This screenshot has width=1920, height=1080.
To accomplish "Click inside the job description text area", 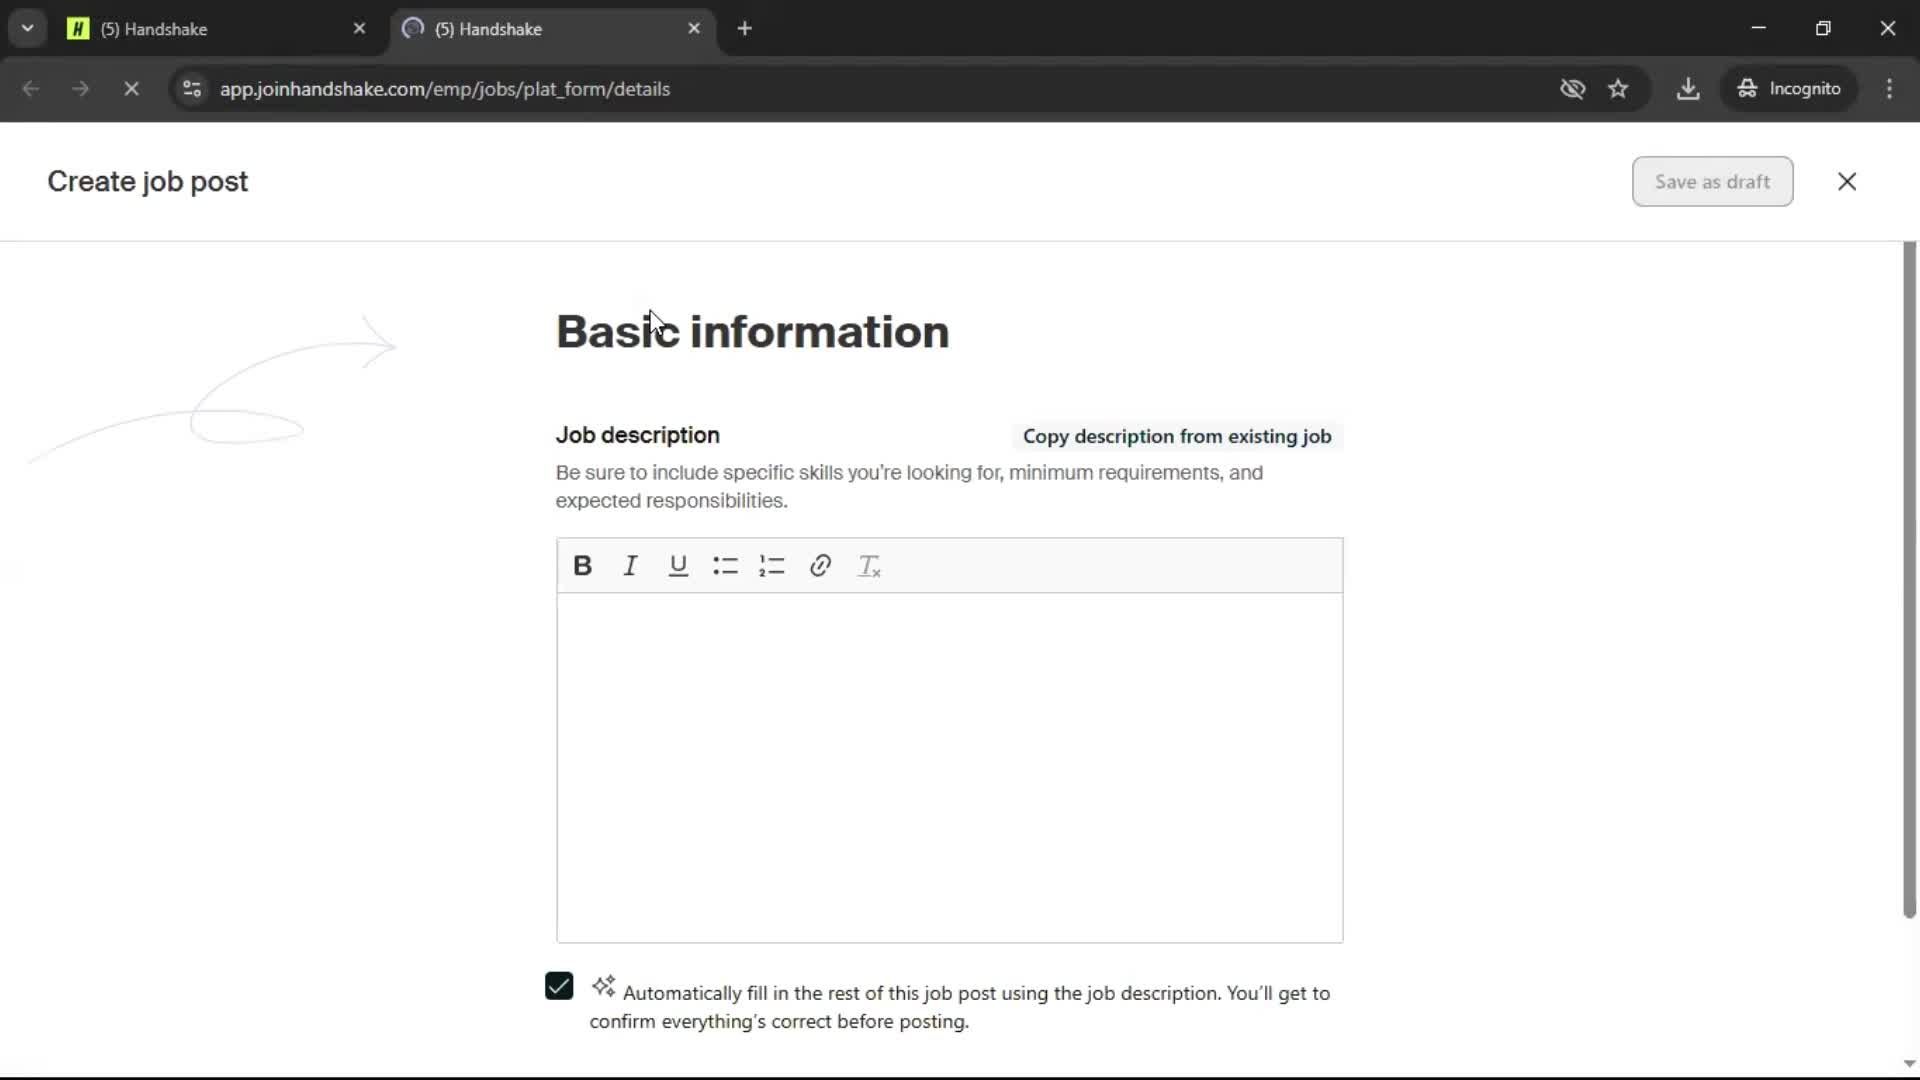I will [949, 767].
